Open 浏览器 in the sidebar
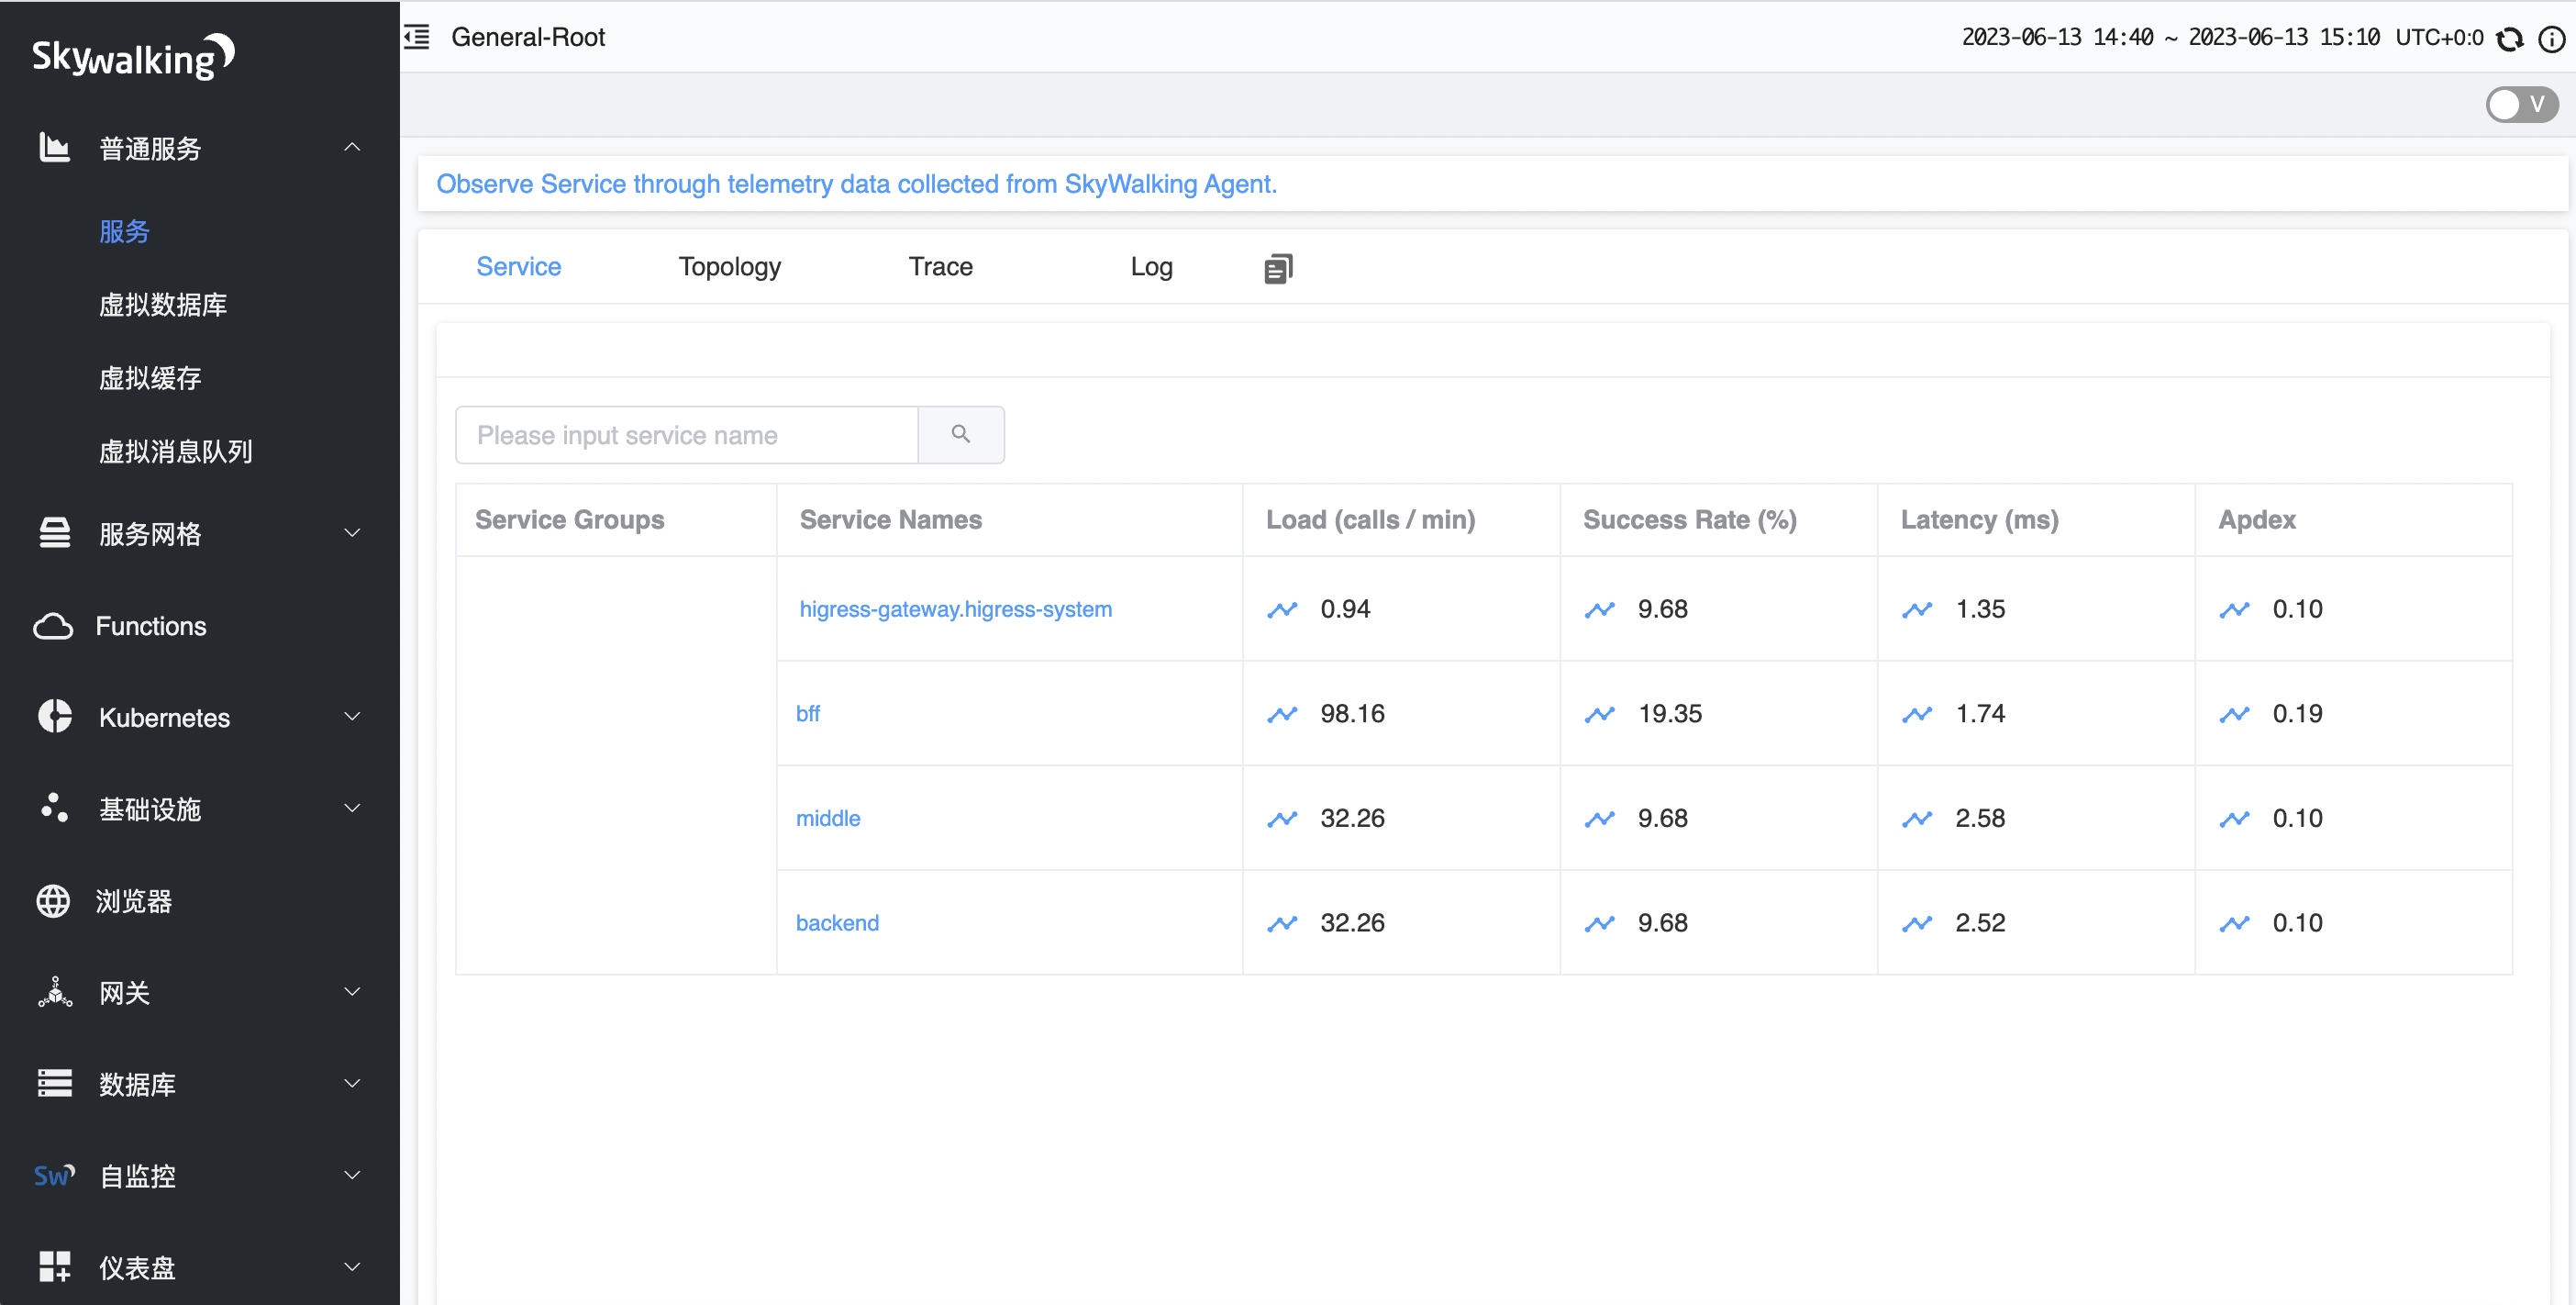2576x1305 pixels. (134, 900)
